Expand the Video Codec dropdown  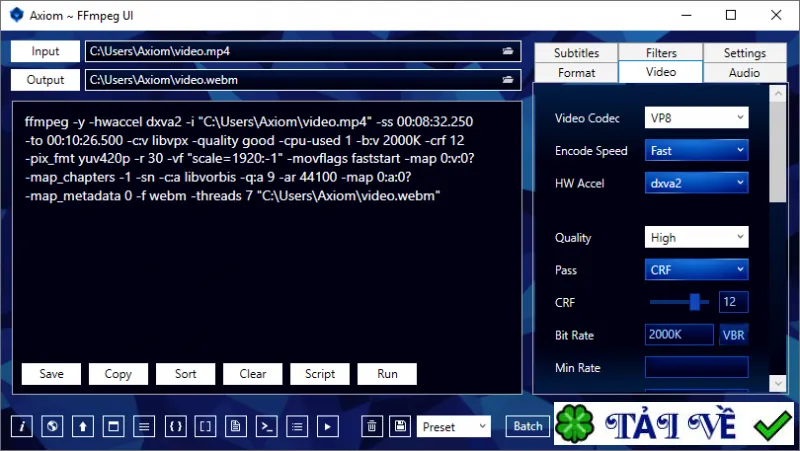(696, 118)
